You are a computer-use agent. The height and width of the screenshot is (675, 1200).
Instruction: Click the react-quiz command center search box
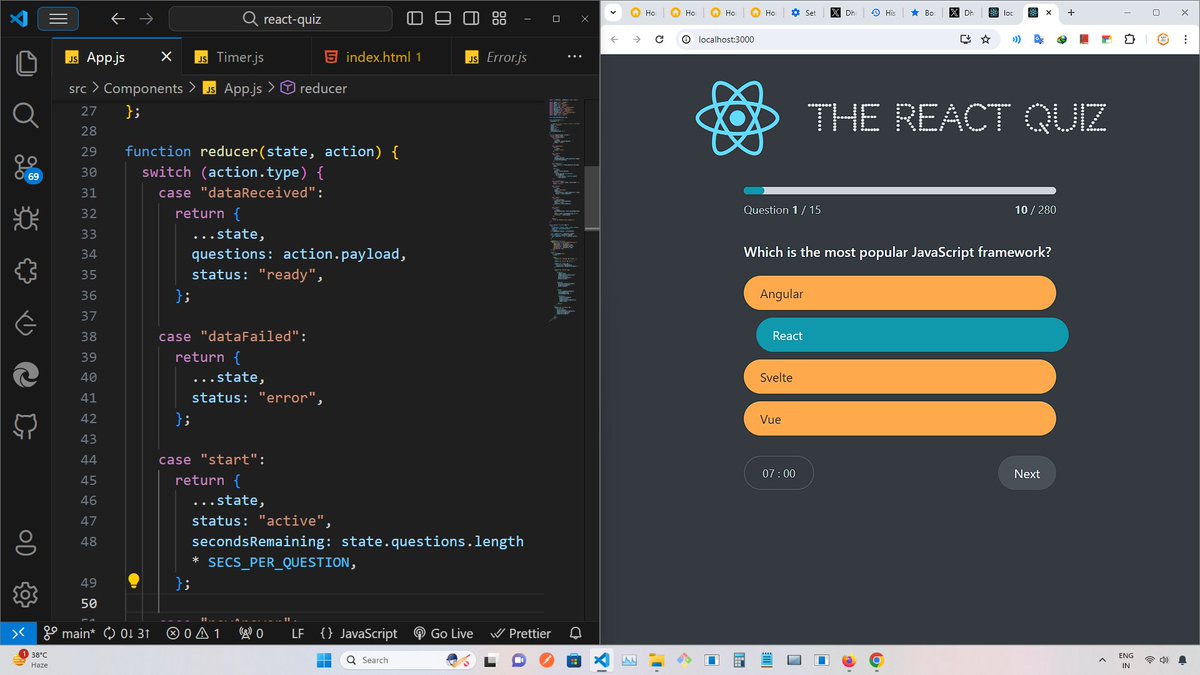[280, 19]
